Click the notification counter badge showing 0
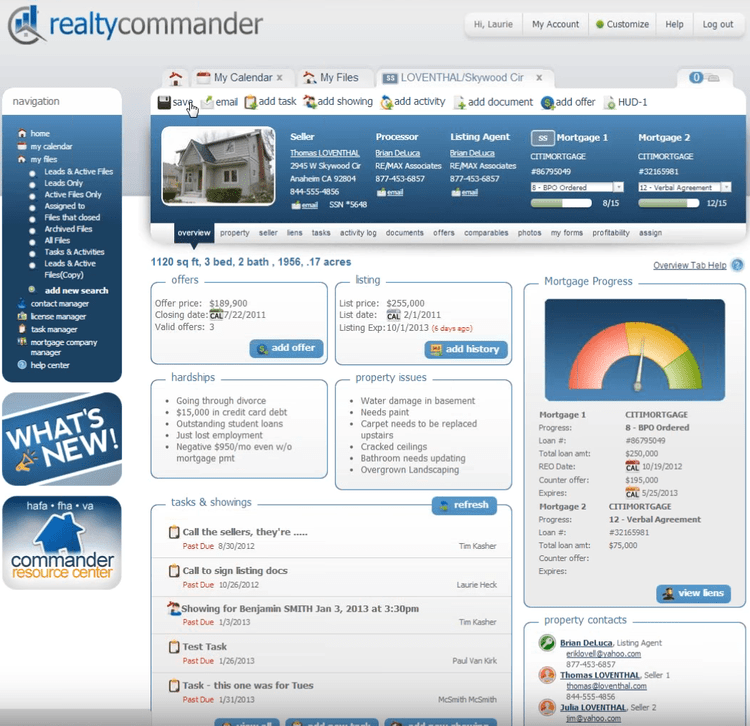This screenshot has width=750, height=726. coord(696,77)
